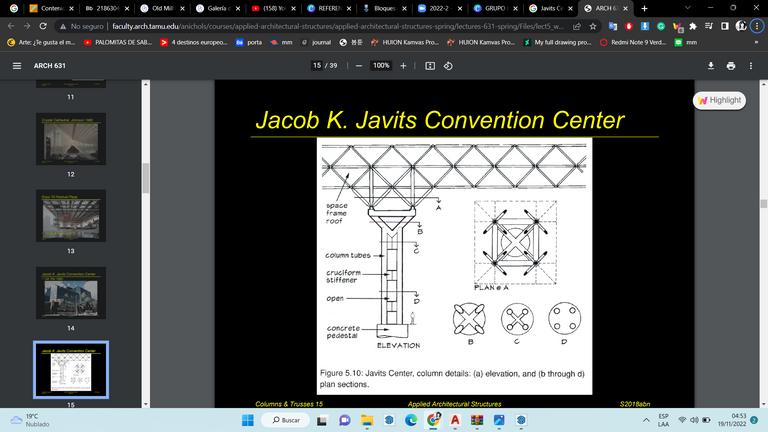The height and width of the screenshot is (432, 768).
Task: Zoom in the PDF with plus button
Action: [x=403, y=66]
